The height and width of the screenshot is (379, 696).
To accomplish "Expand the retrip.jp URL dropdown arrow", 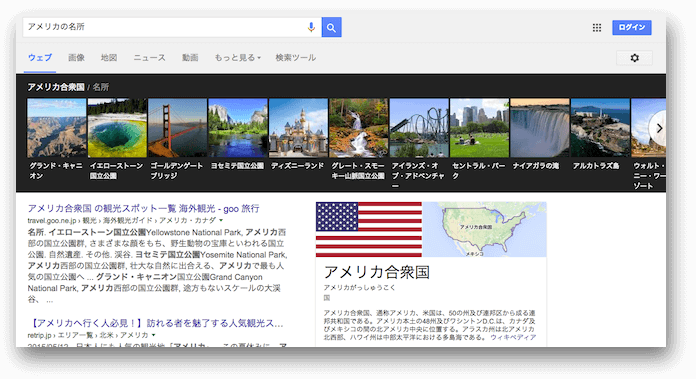I will (154, 335).
